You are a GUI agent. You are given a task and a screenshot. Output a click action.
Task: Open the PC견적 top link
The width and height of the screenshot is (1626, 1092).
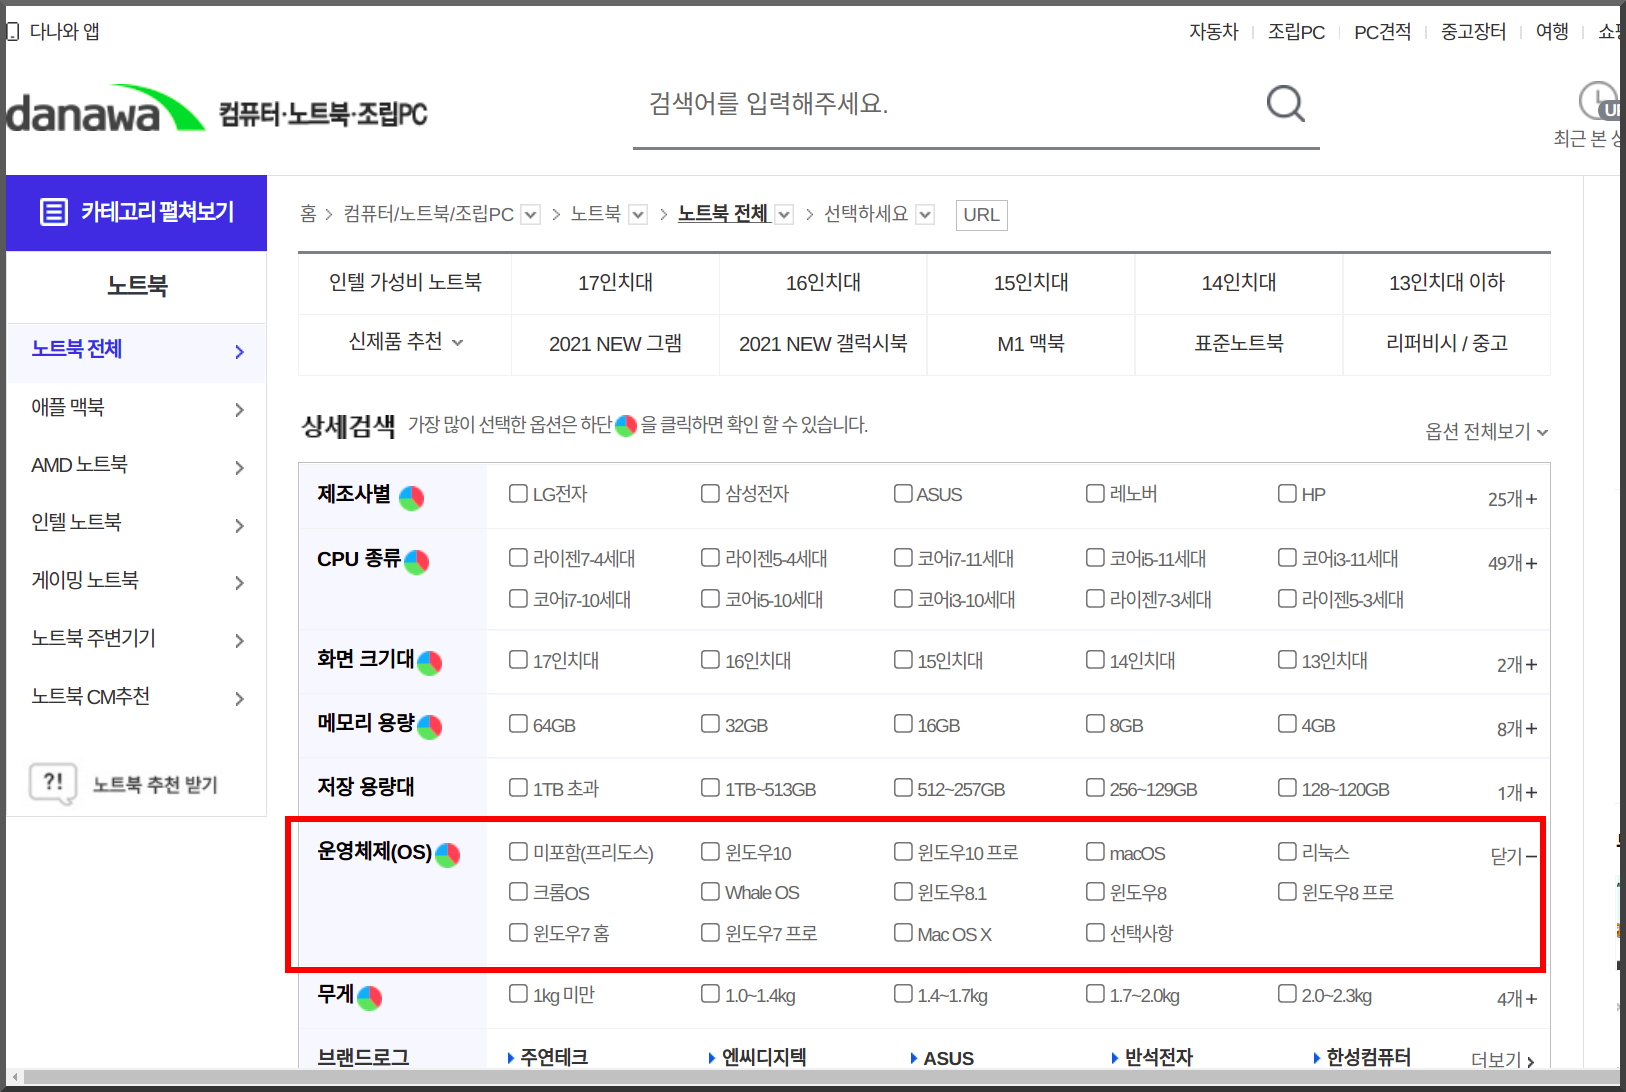click(1382, 32)
